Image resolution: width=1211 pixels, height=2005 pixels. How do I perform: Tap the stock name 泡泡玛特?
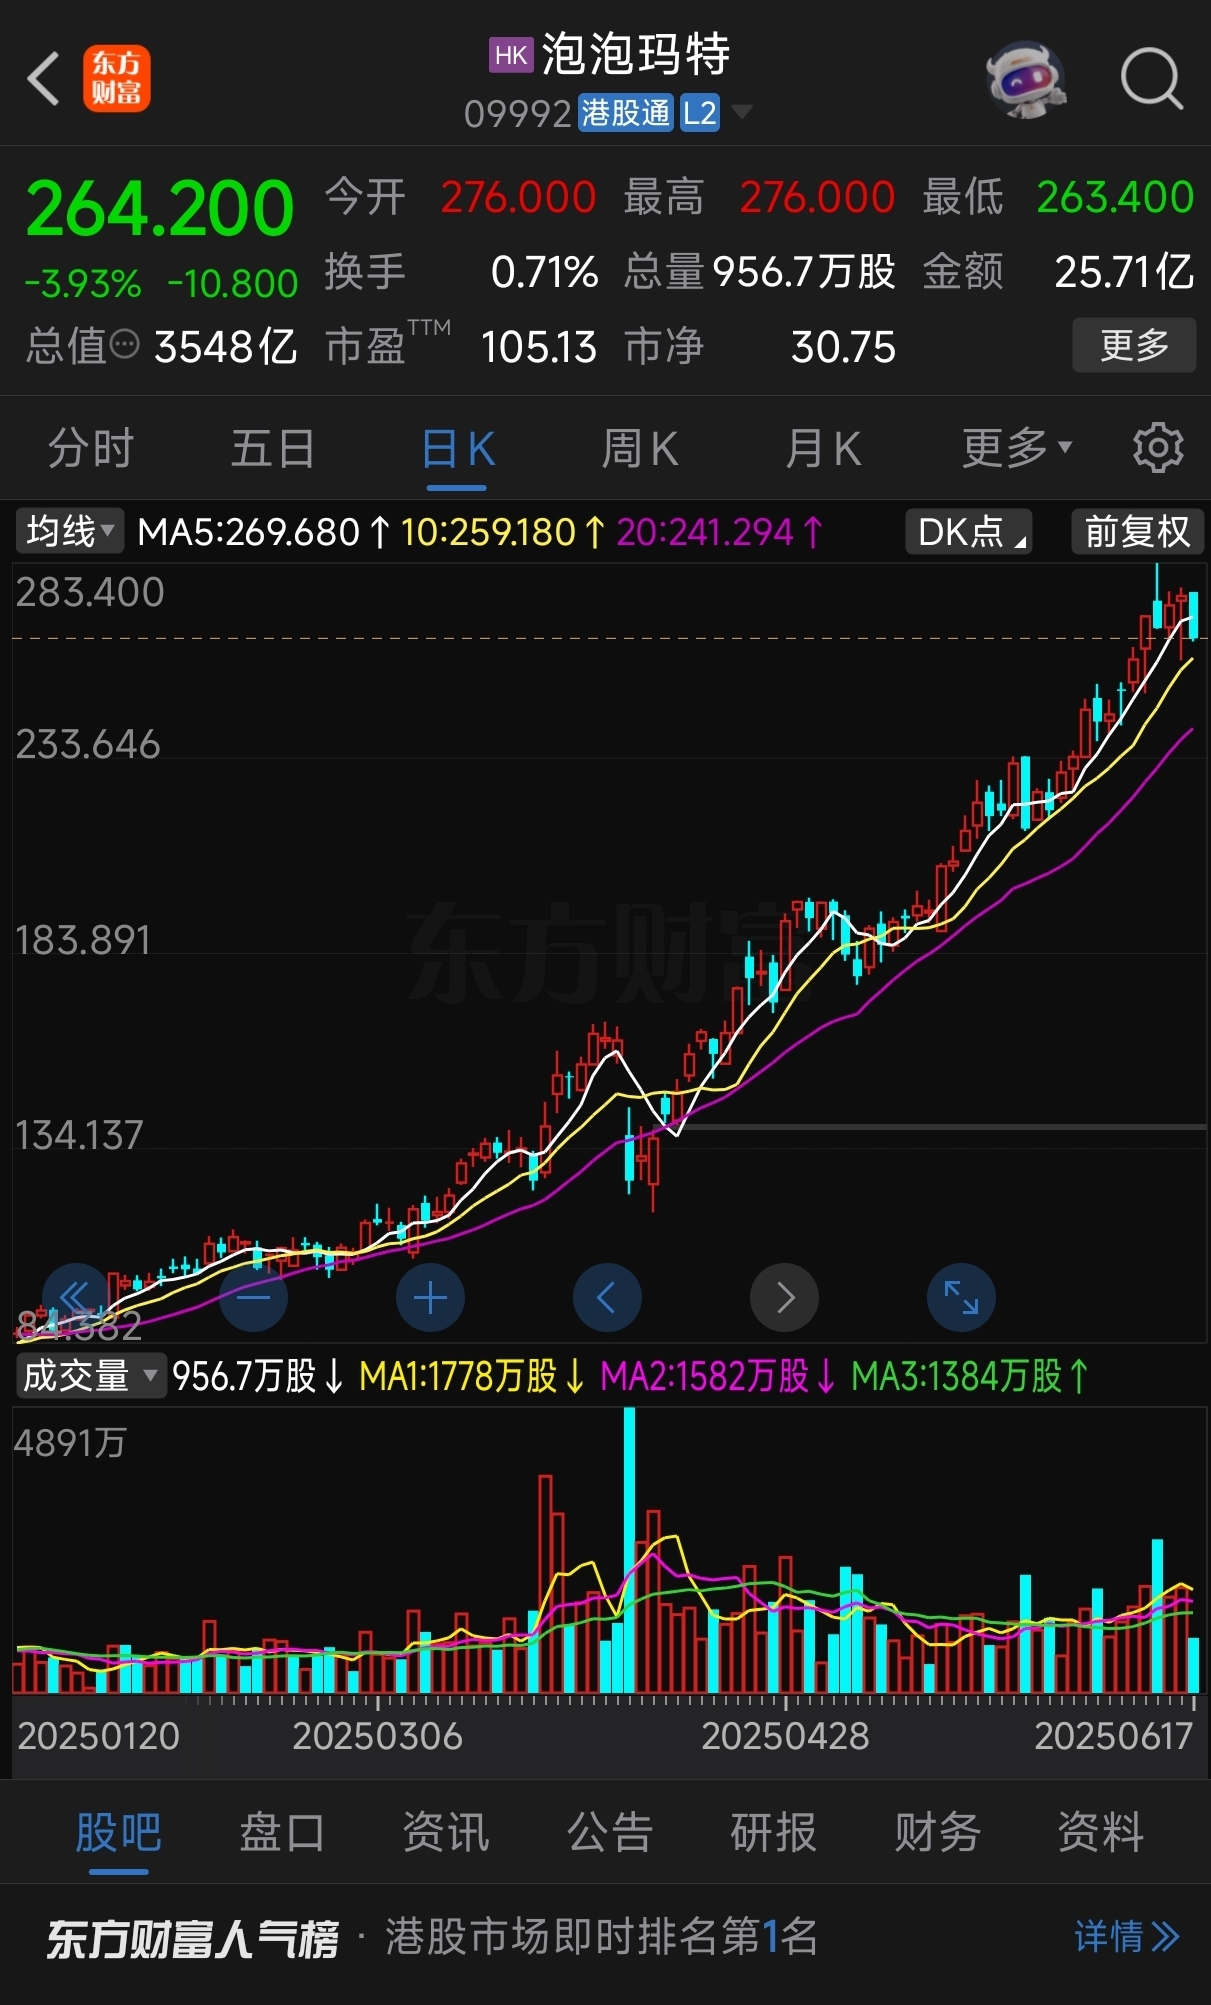tap(636, 54)
